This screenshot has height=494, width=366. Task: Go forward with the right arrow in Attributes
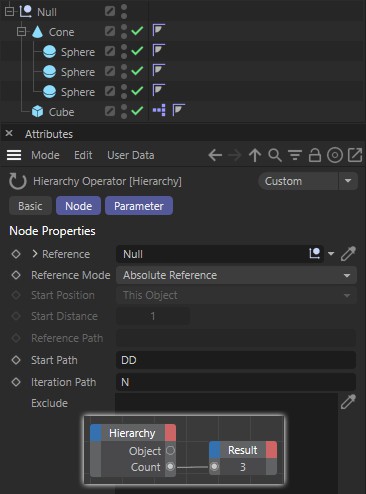point(235,155)
